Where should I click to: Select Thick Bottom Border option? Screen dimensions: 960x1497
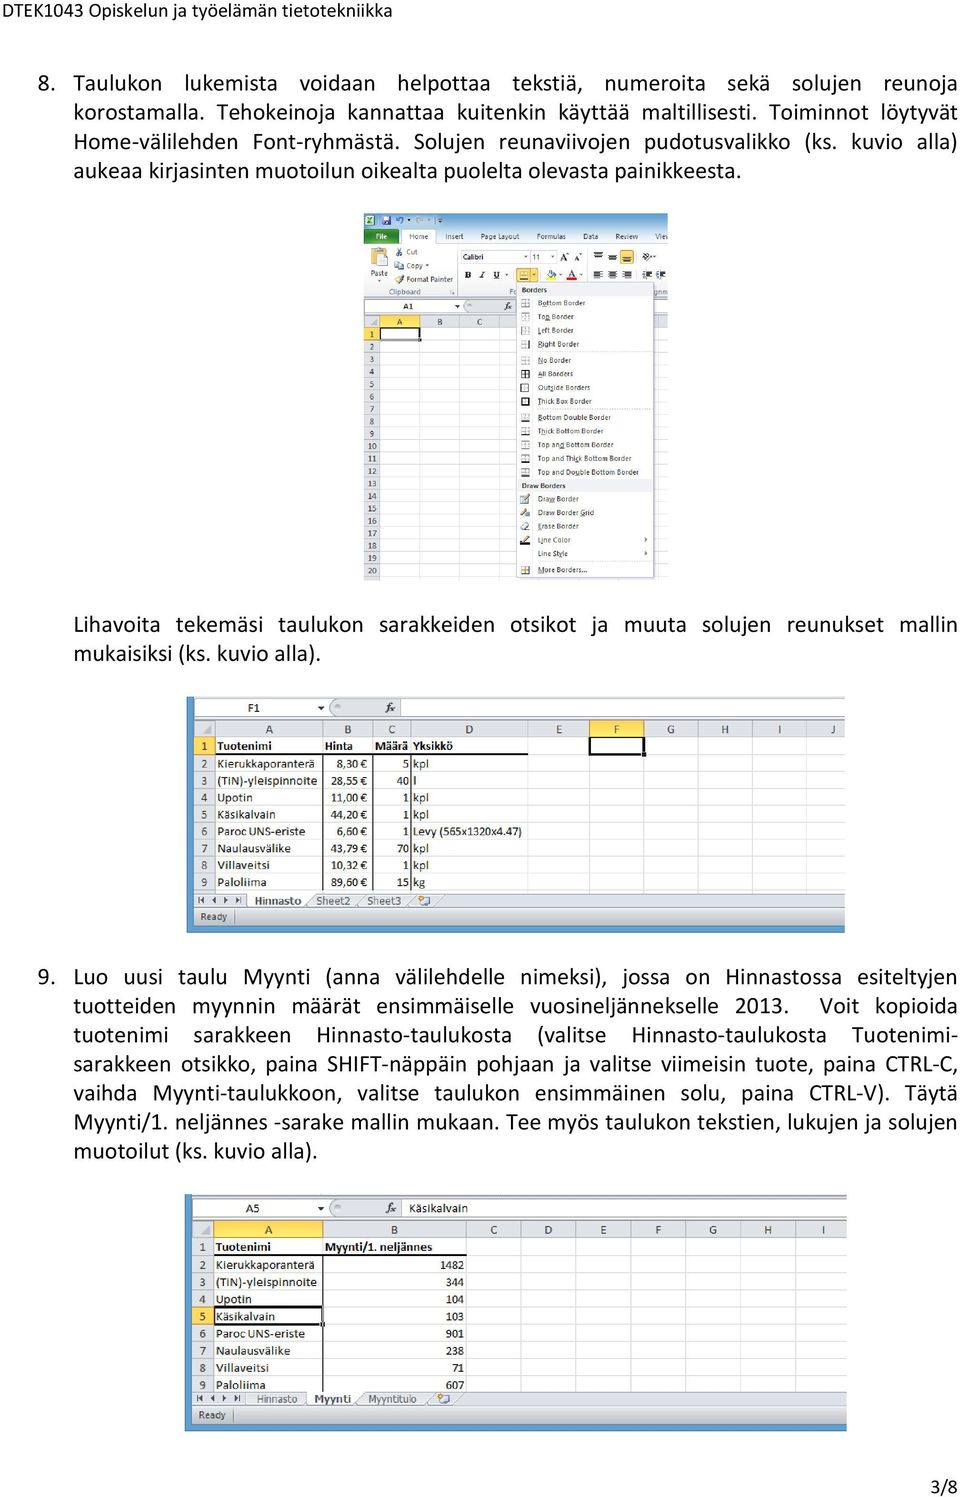(585, 431)
